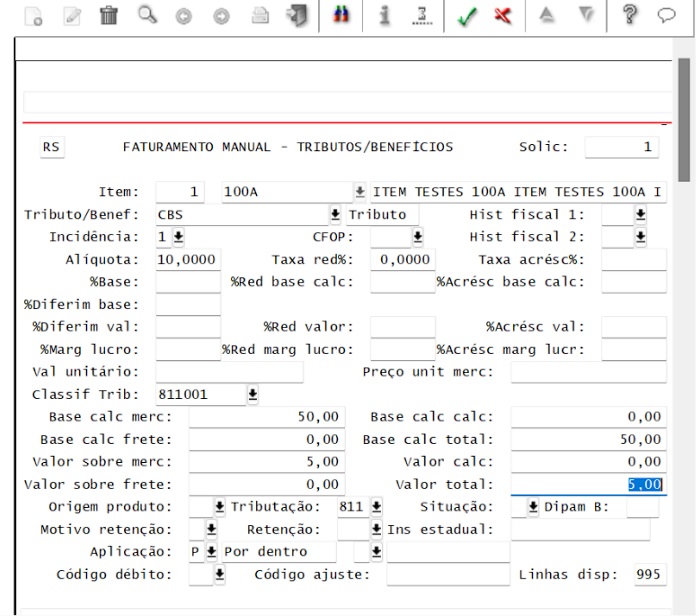Click the question mark help icon
Image resolution: width=699 pixels, height=616 pixels.
pos(629,15)
